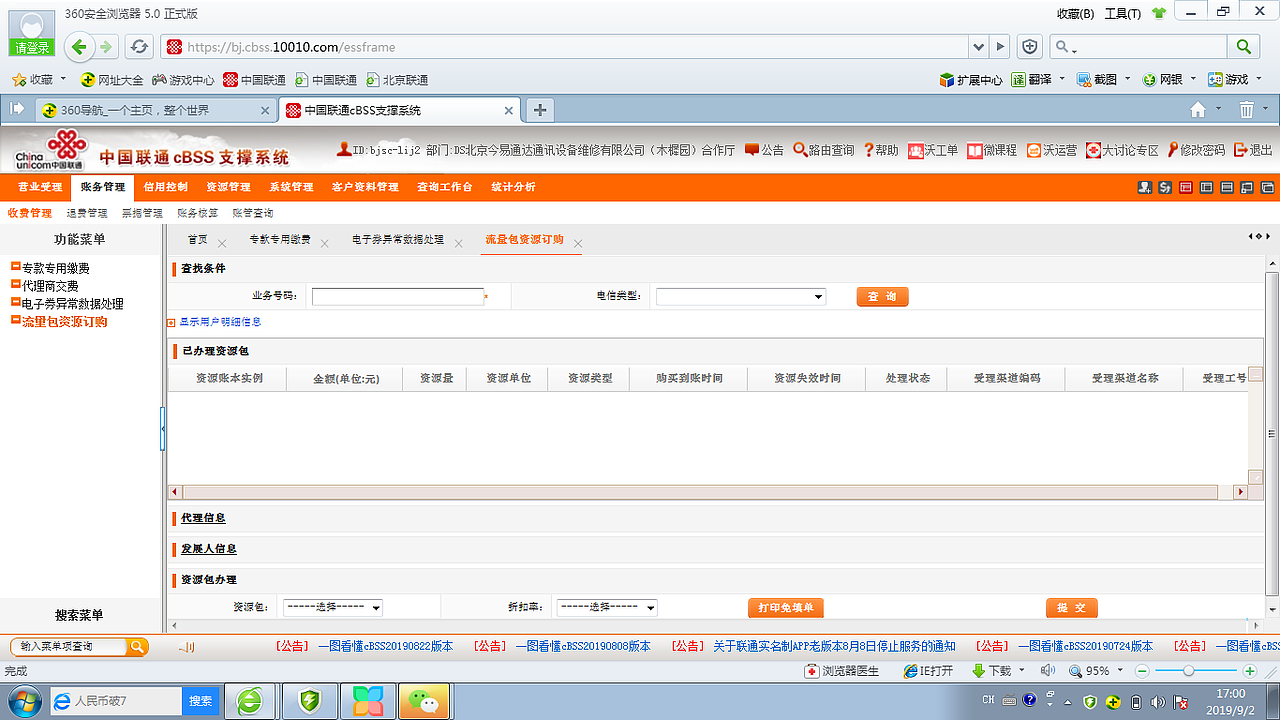
Task: Open 微课程 micro-course shortcut
Action: coord(992,150)
